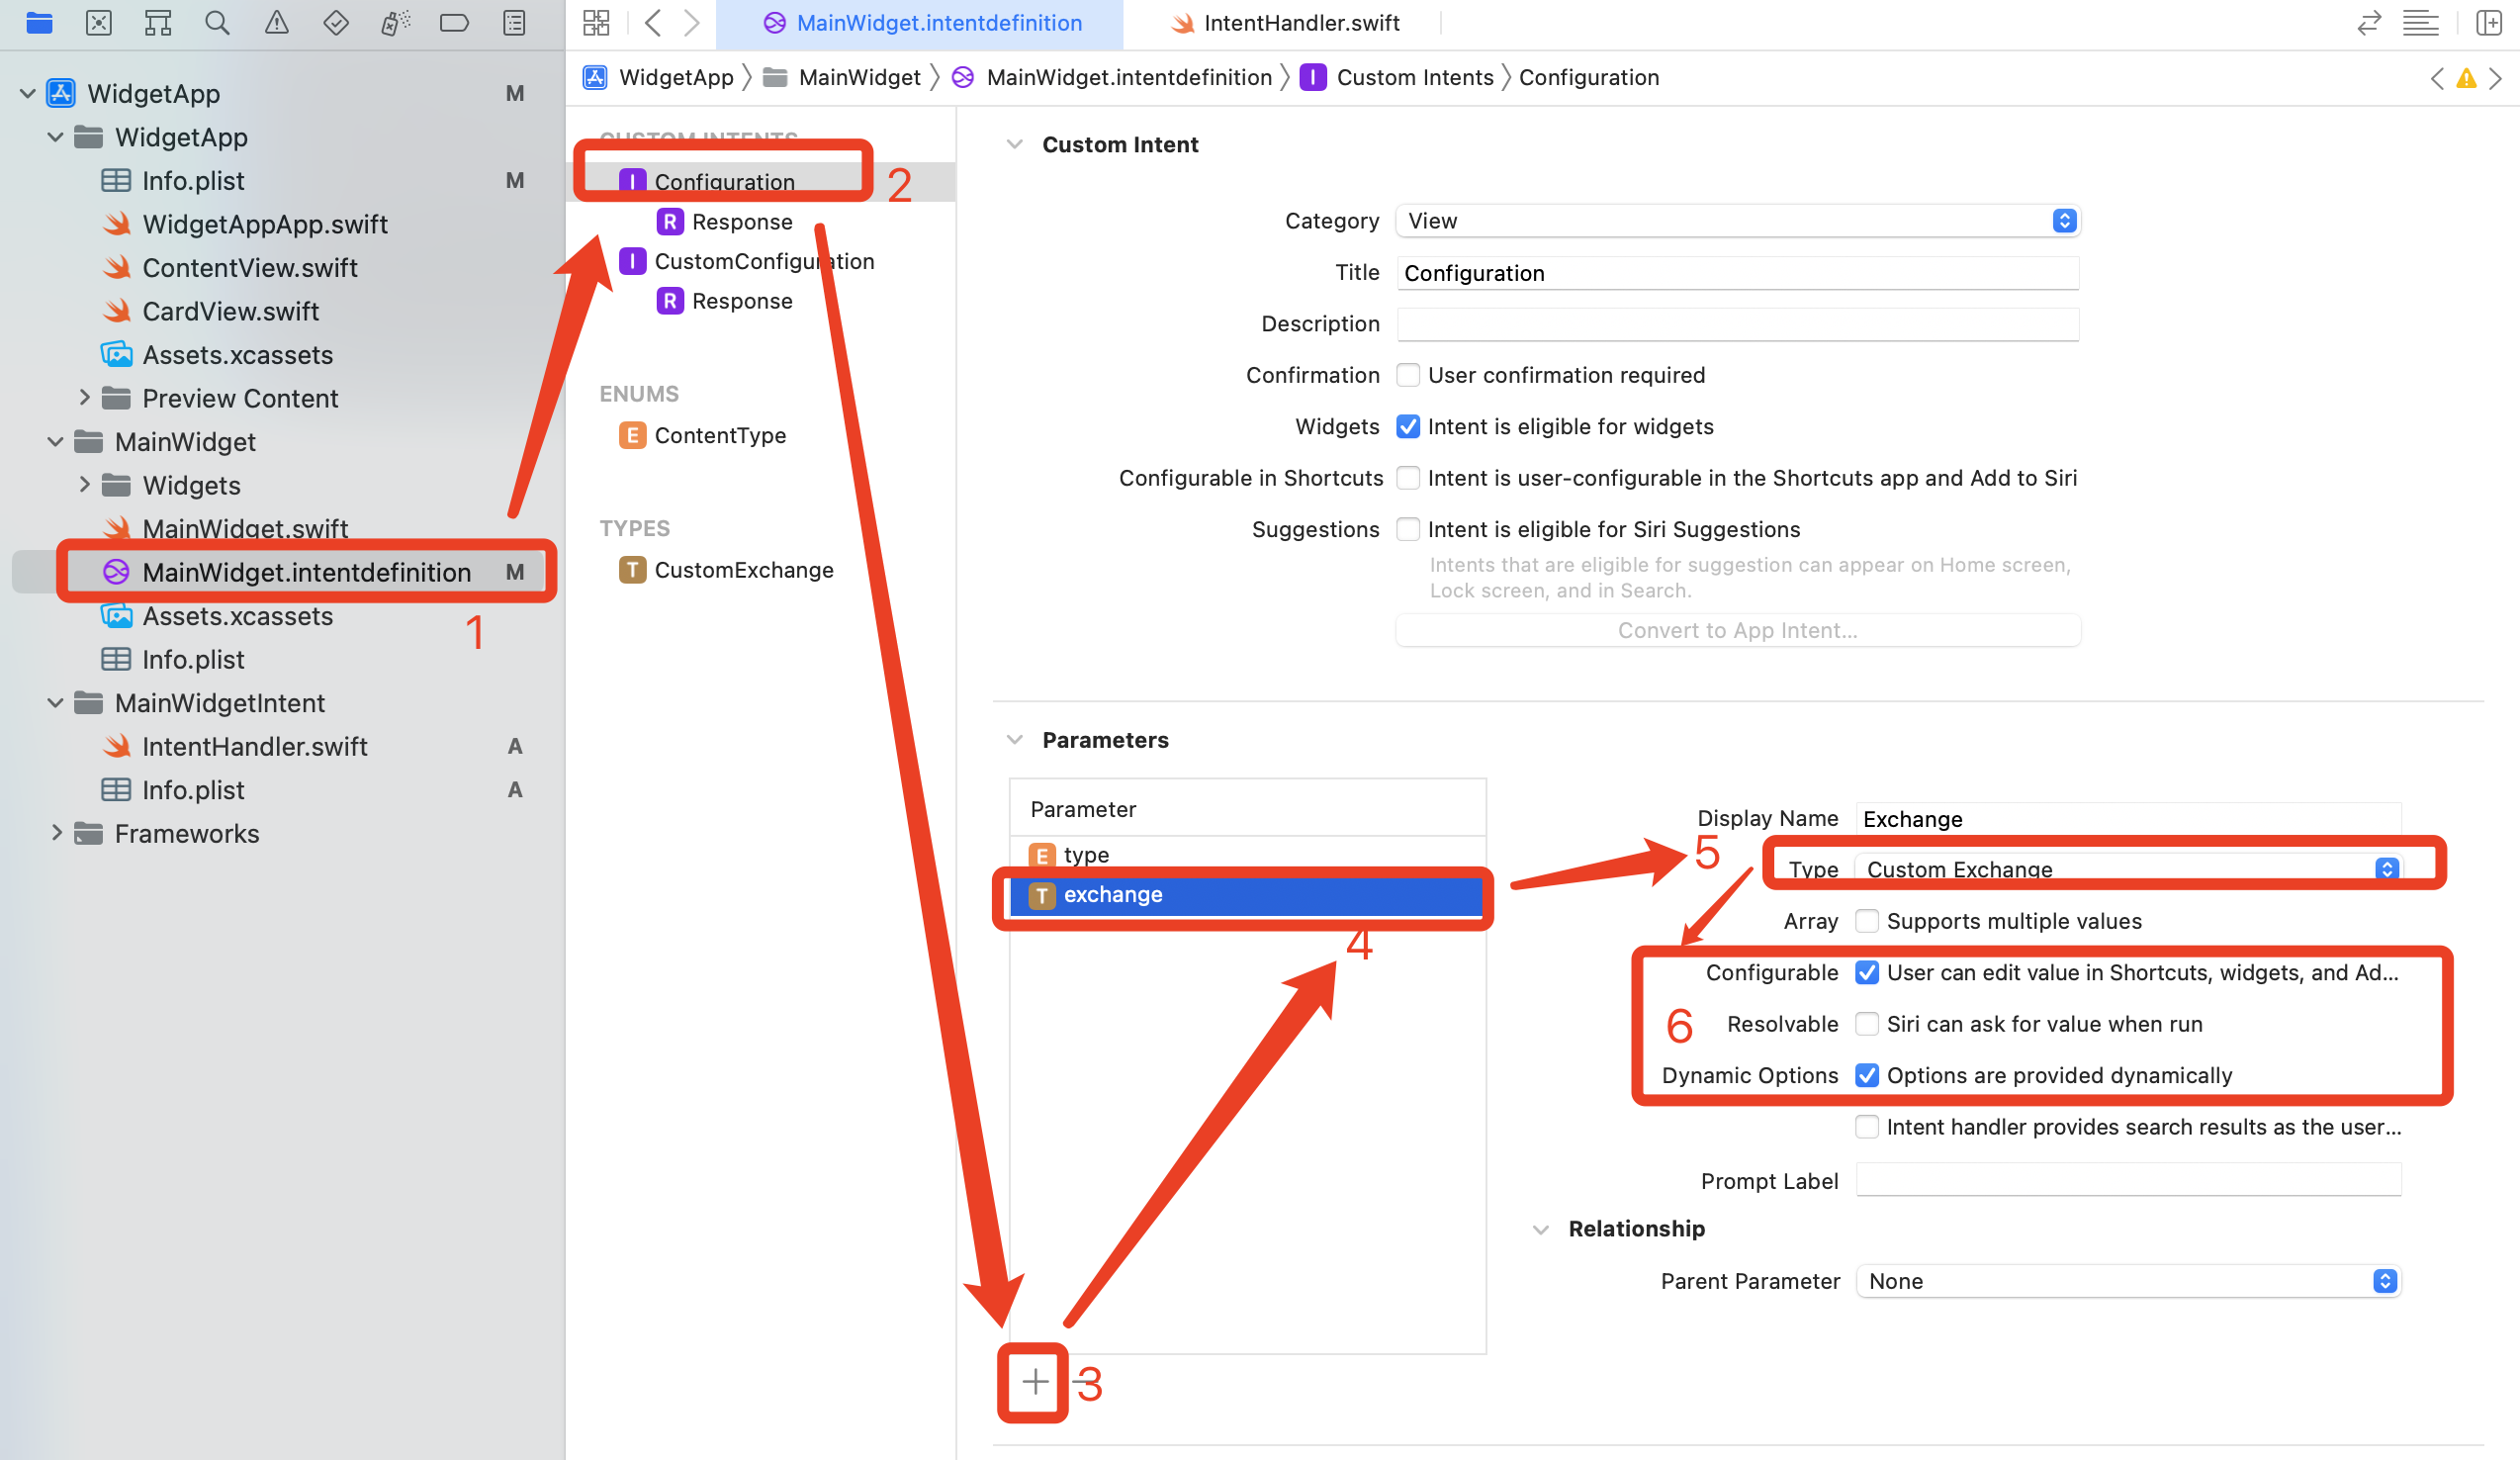The width and height of the screenshot is (2520, 1460).
Task: Add a new parameter with plus button
Action: pos(1035,1382)
